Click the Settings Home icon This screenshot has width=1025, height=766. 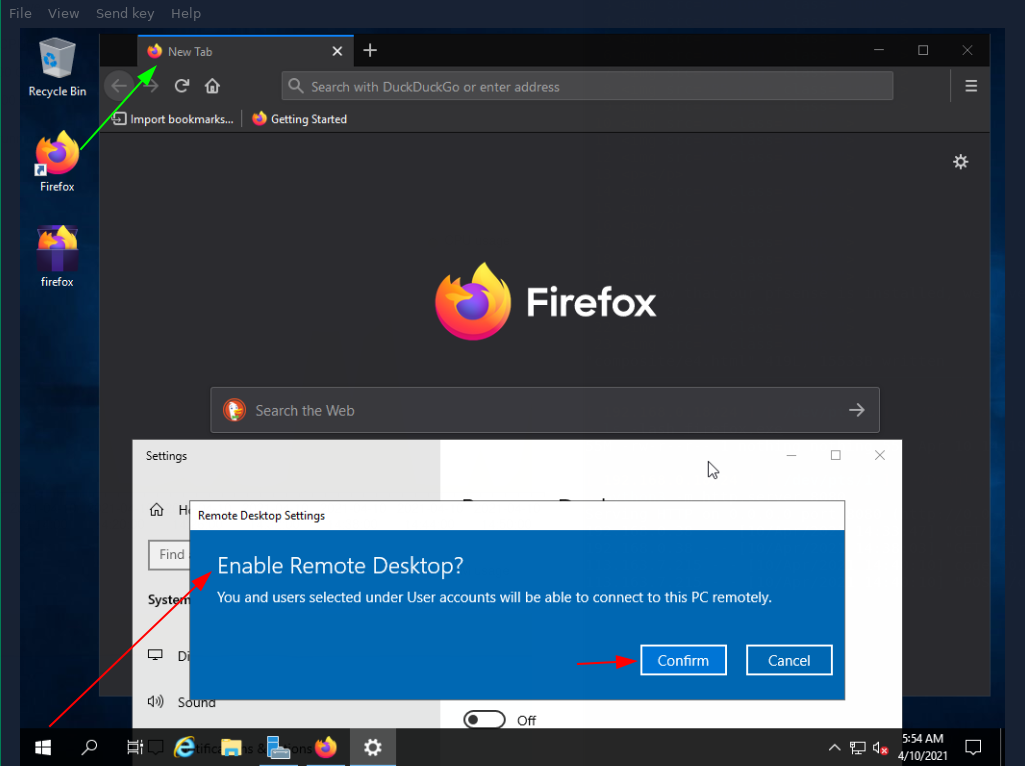point(157,510)
